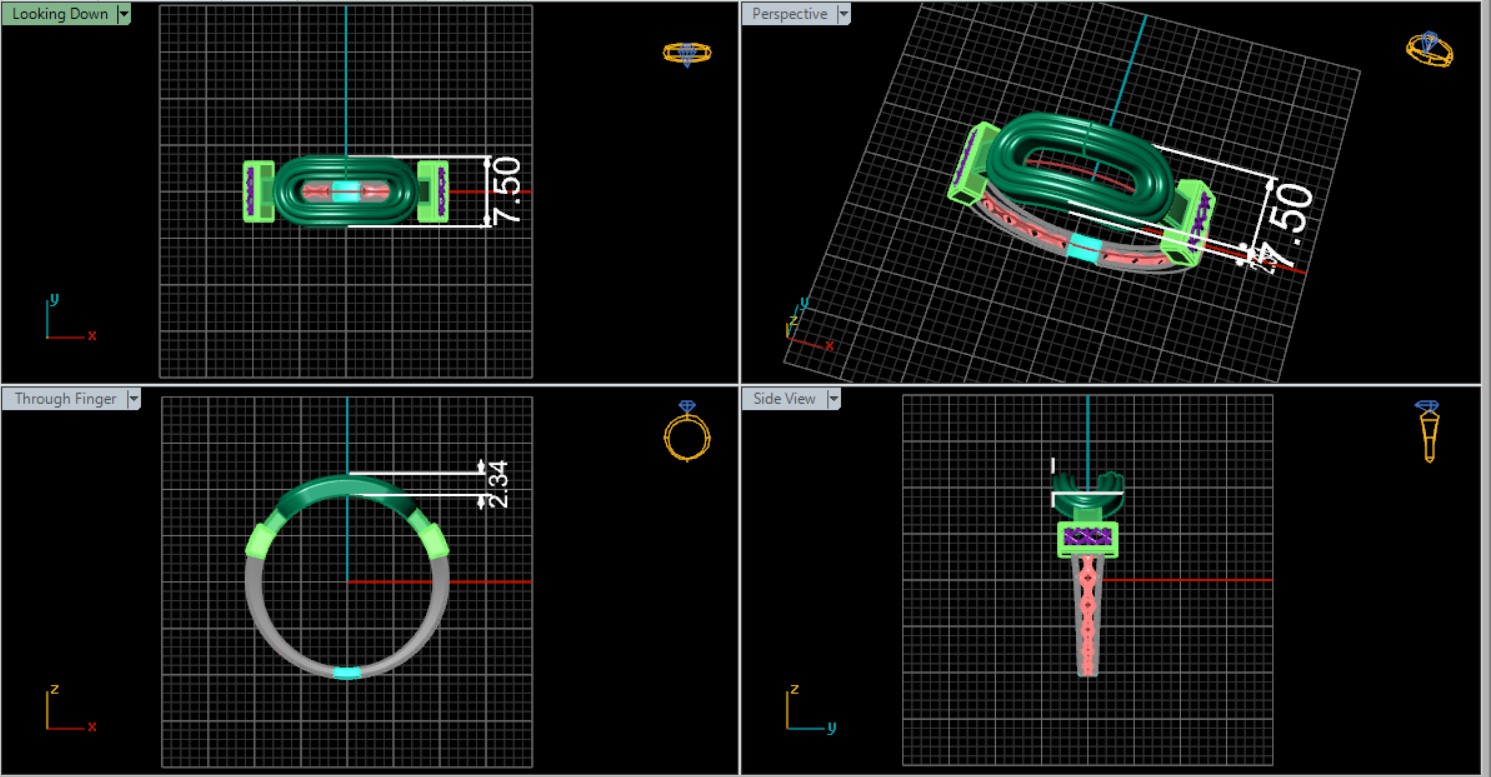
Task: Open the Looking Down viewport dropdown arrow
Action: pyautogui.click(x=123, y=14)
